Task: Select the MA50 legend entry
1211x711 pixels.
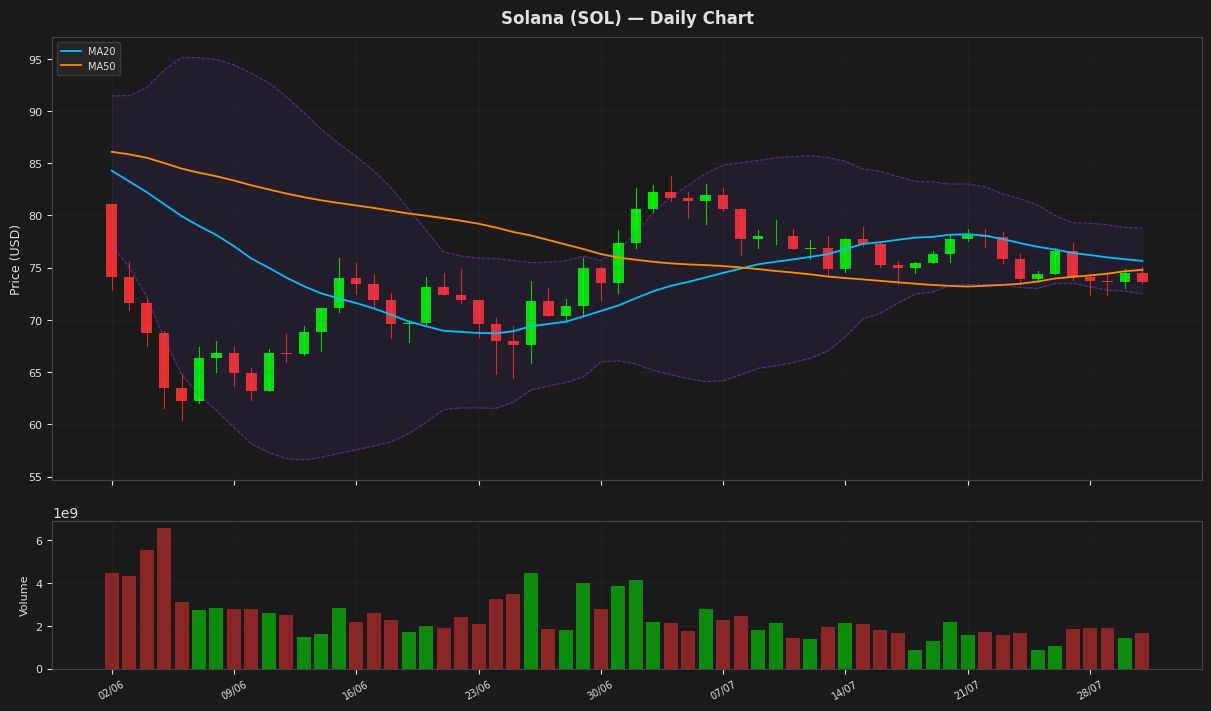Action: pos(88,66)
